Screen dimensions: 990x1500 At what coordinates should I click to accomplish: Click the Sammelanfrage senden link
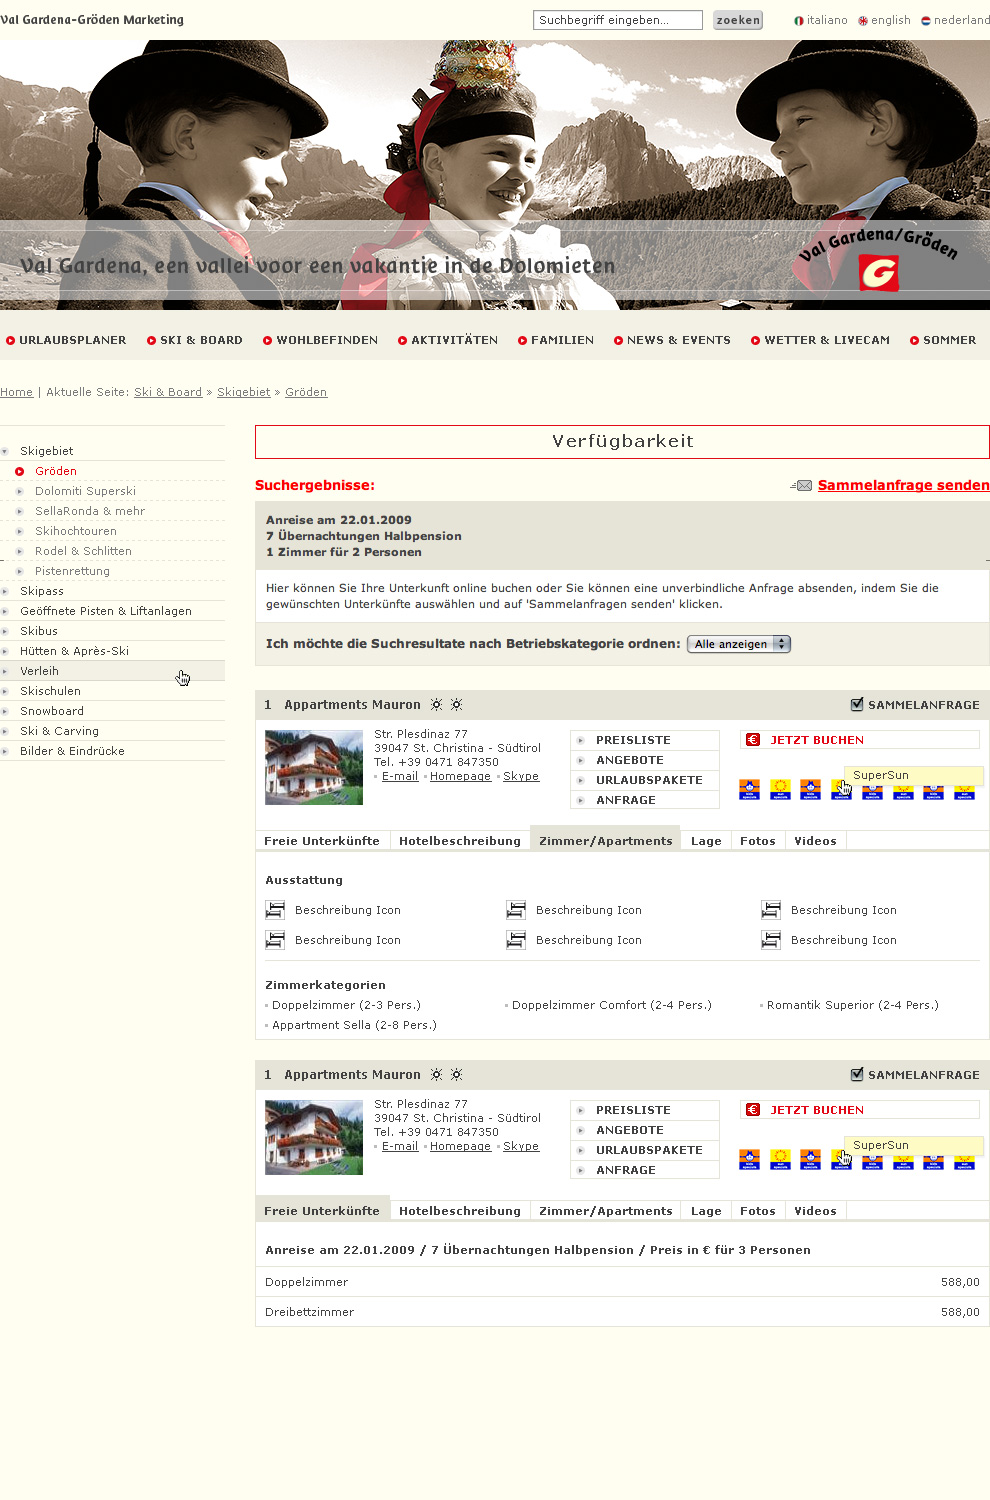pos(903,485)
